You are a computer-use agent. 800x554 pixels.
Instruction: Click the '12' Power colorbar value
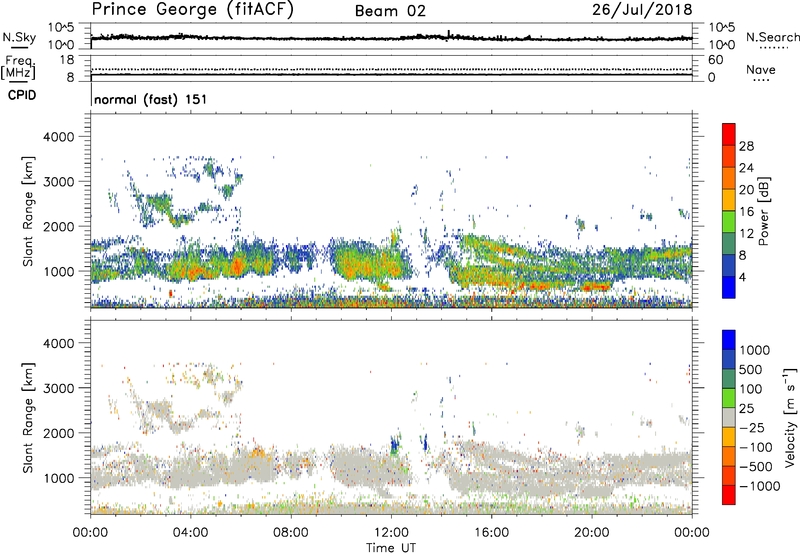click(x=746, y=234)
